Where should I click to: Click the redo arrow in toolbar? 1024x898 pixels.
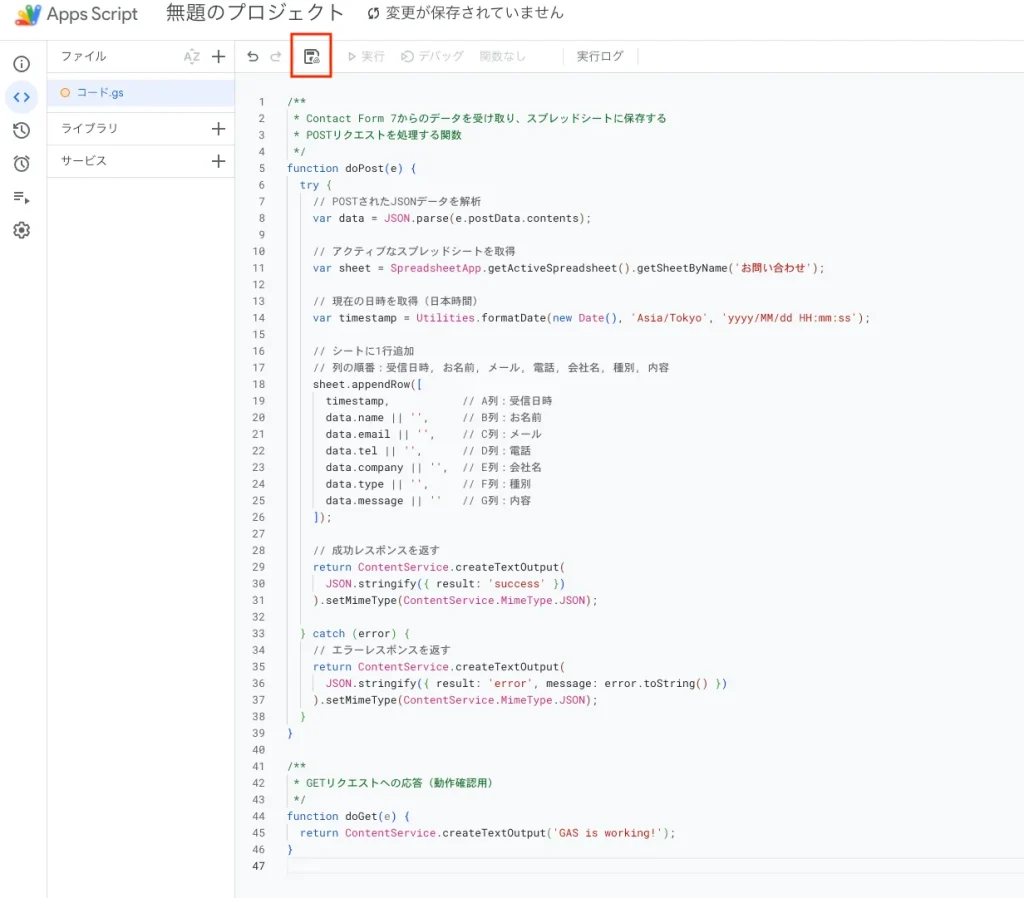276,57
